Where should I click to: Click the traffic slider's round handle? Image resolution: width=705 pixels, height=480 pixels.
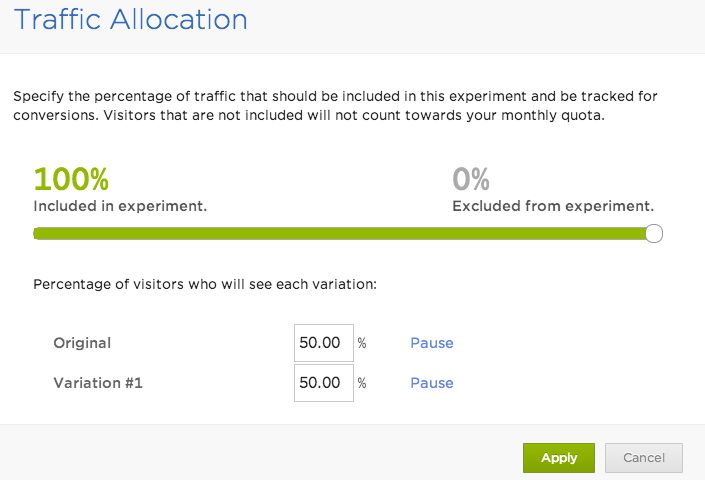[x=654, y=234]
